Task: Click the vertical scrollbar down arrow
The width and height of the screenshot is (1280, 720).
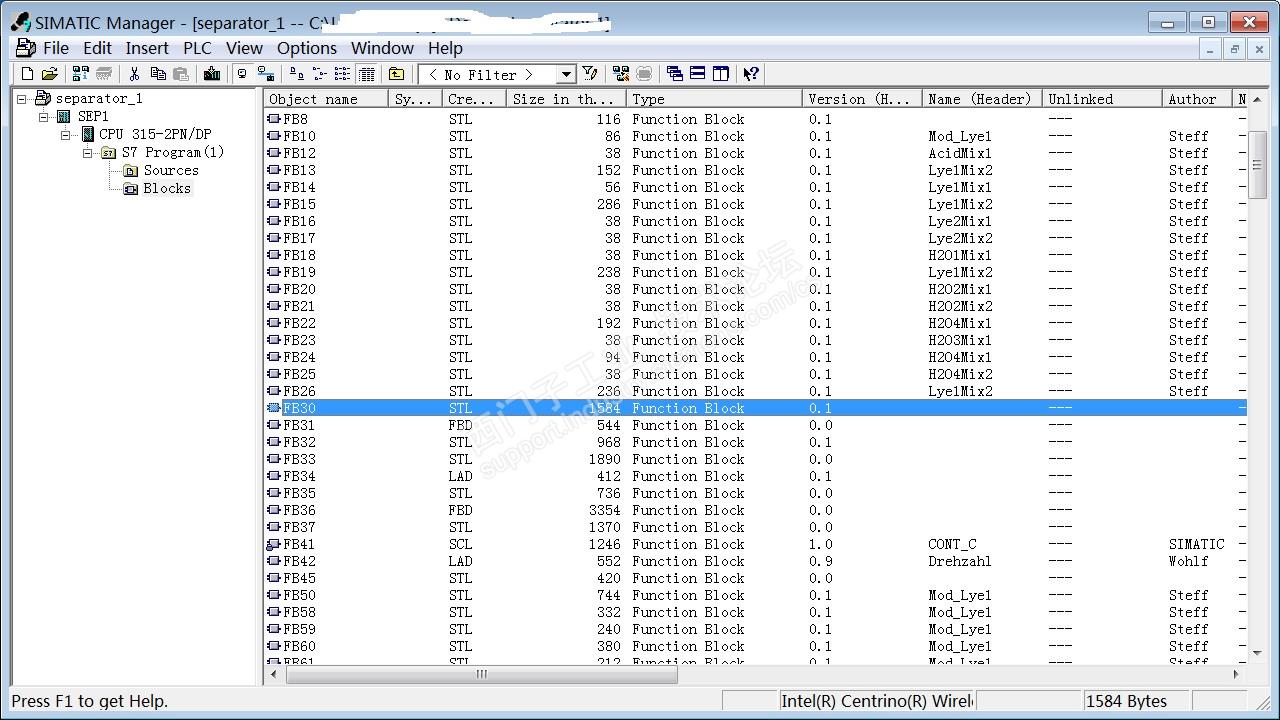Action: tap(1257, 653)
